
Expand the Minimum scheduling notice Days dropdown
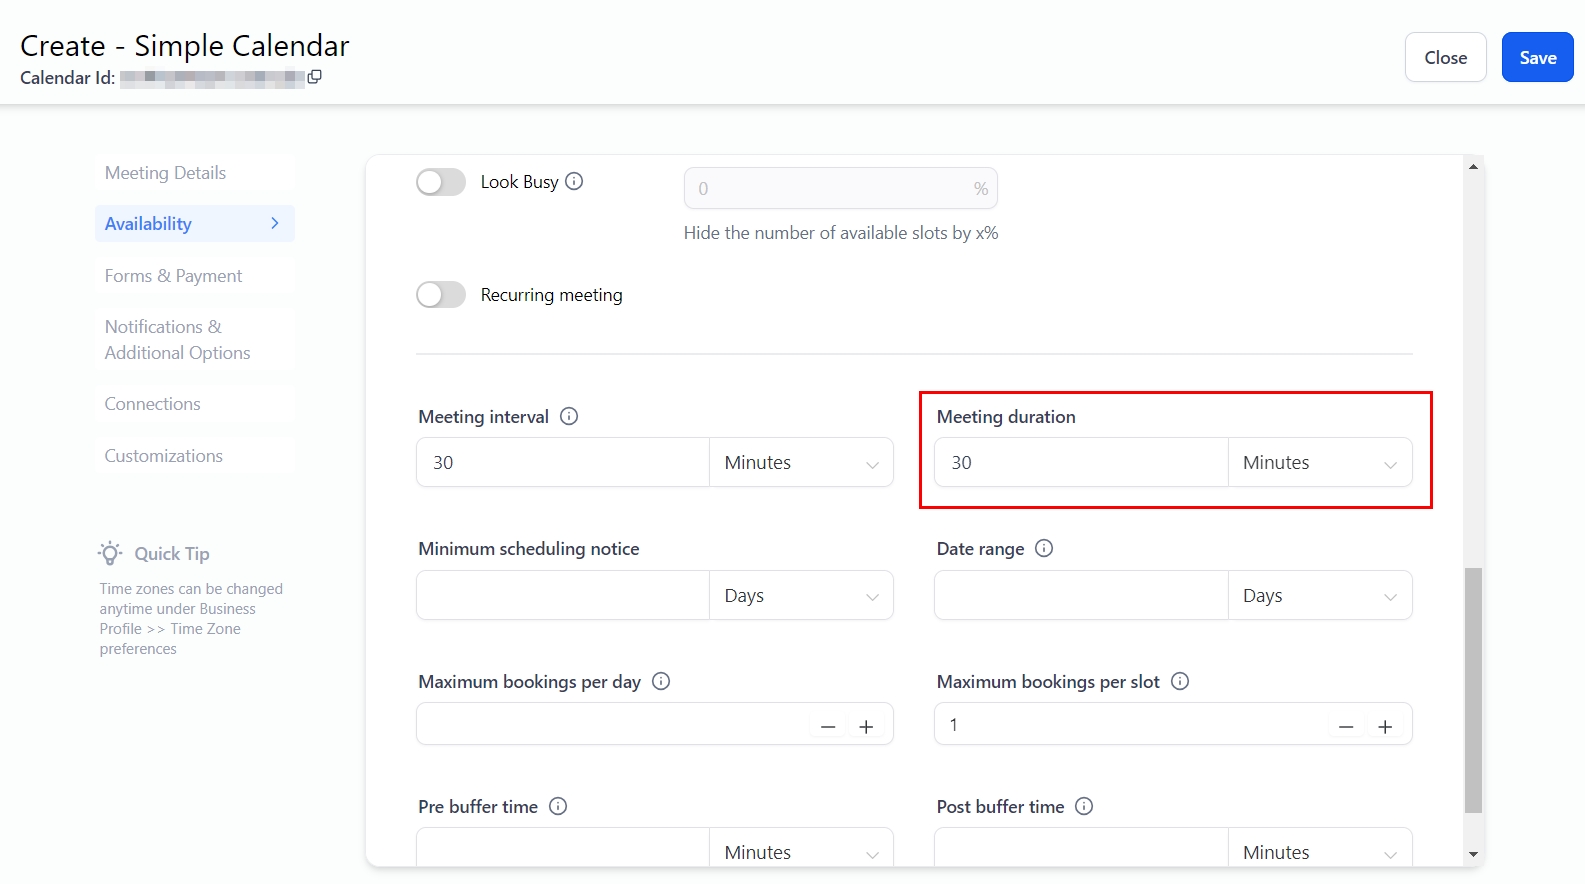coord(801,596)
